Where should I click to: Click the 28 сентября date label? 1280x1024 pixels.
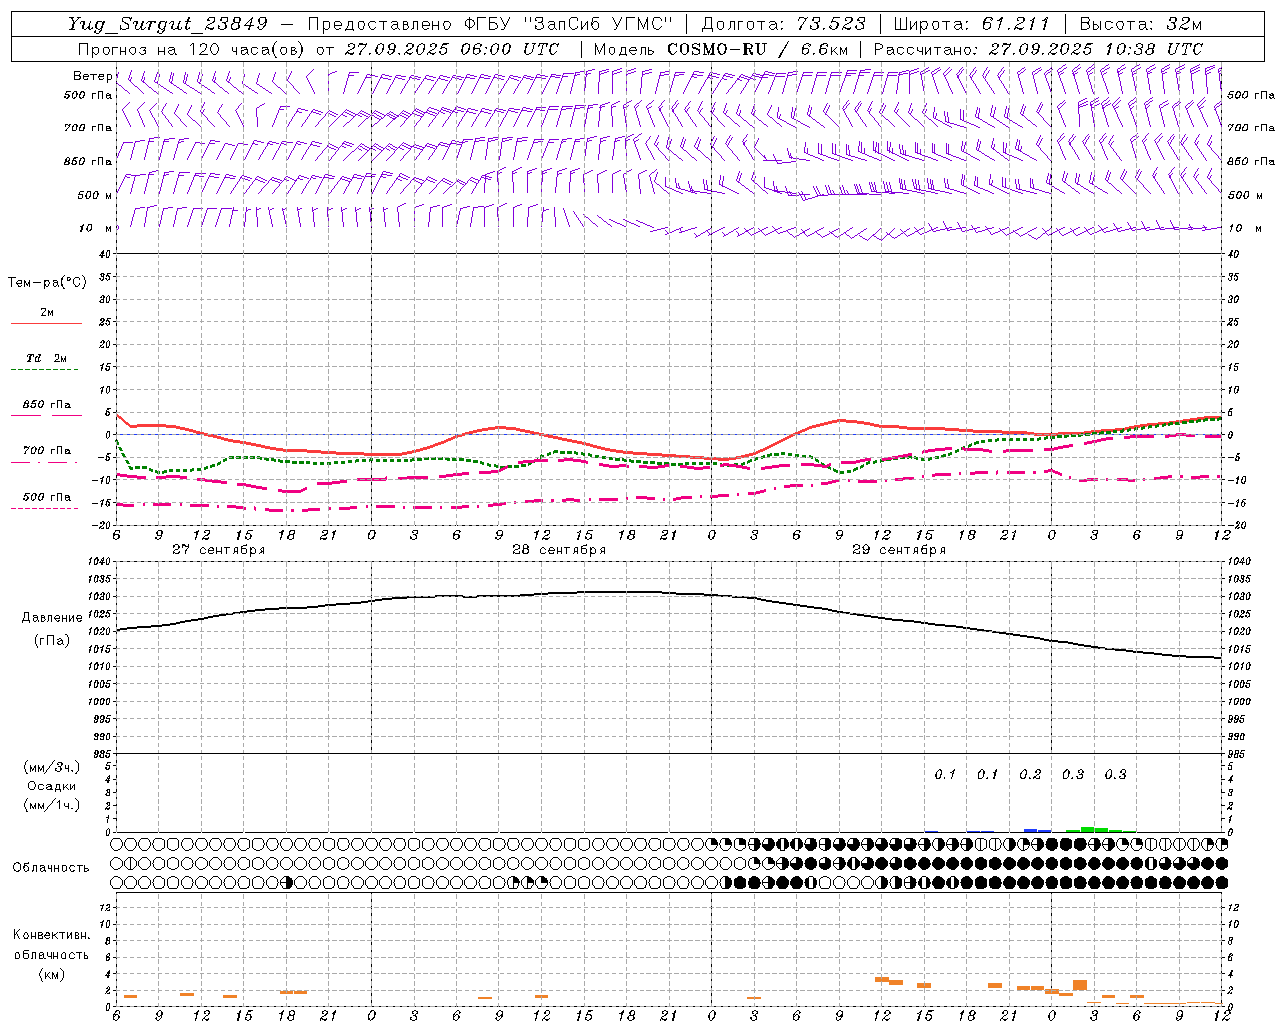point(559,550)
